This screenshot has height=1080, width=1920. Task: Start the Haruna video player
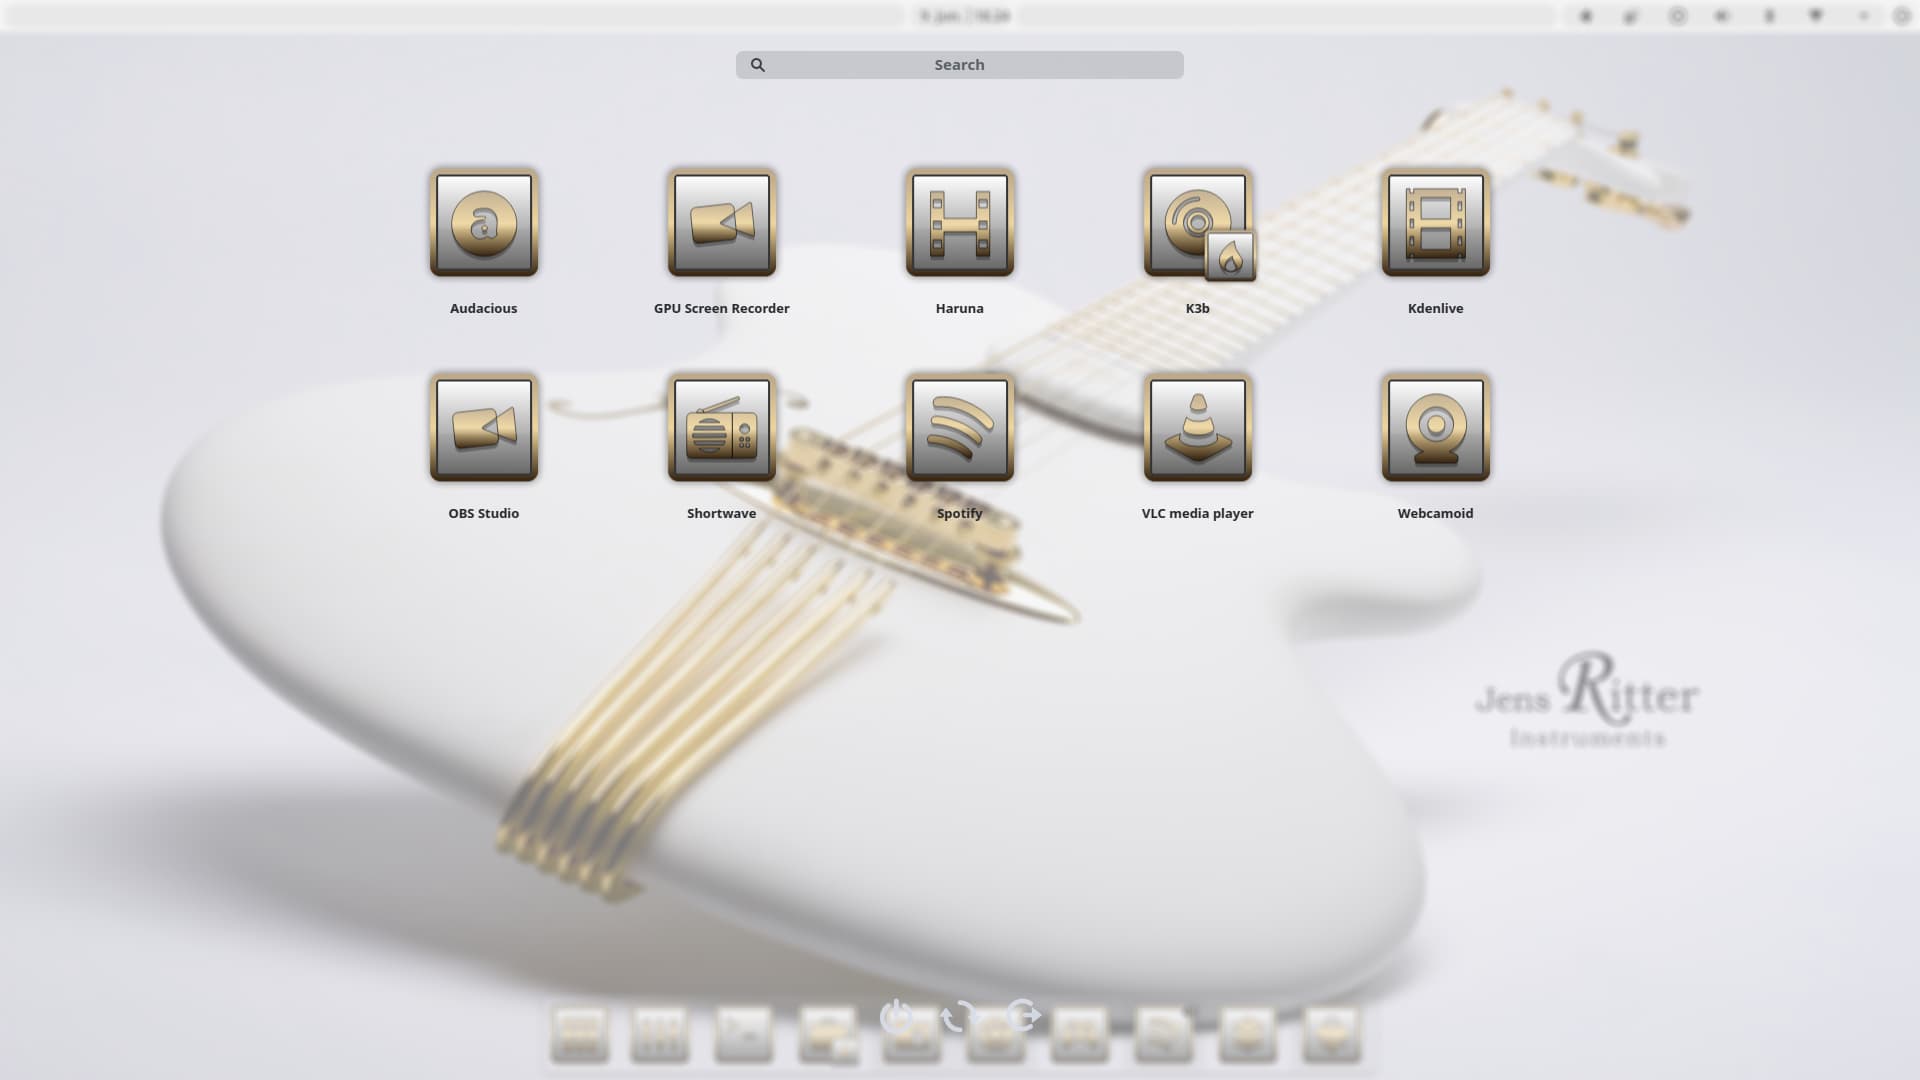click(x=960, y=223)
